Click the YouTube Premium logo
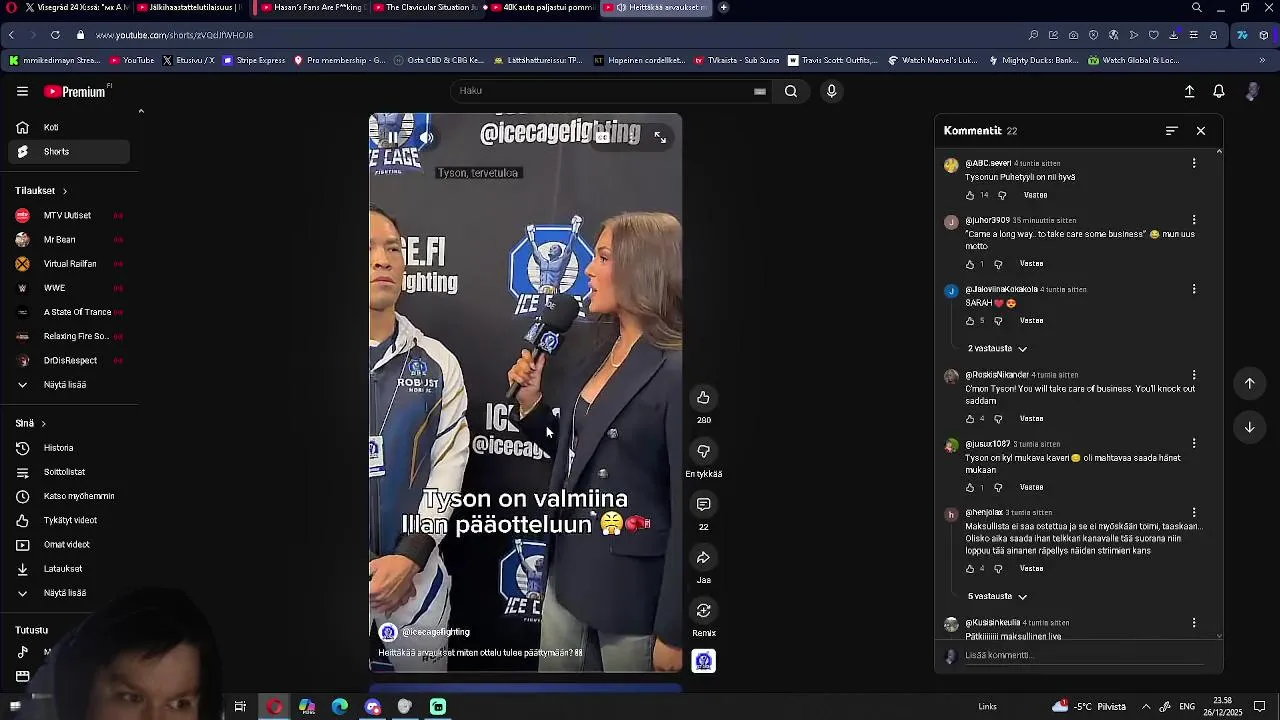 pyautogui.click(x=77, y=91)
